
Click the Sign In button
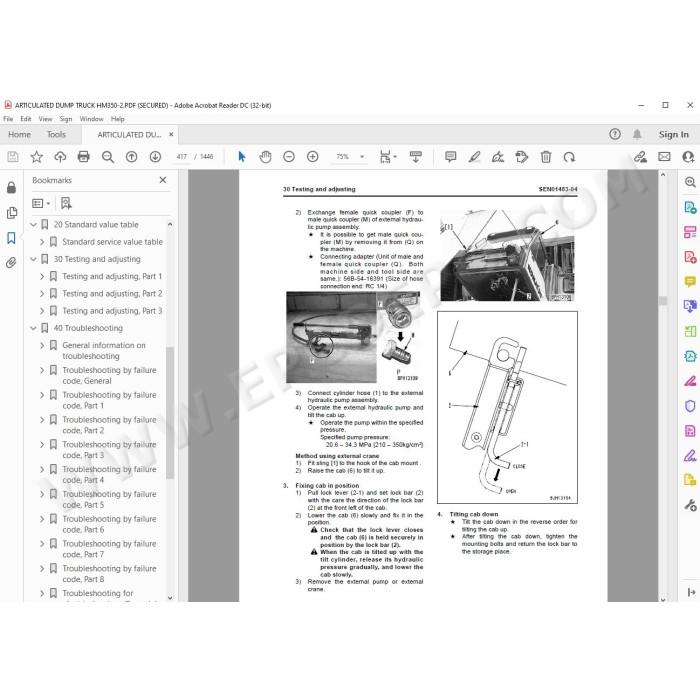click(x=673, y=134)
